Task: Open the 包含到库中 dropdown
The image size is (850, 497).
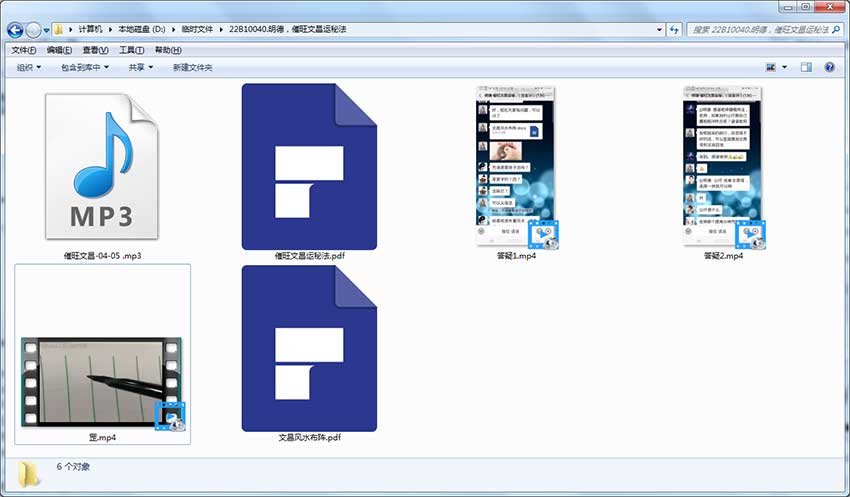Action: pyautogui.click(x=85, y=67)
